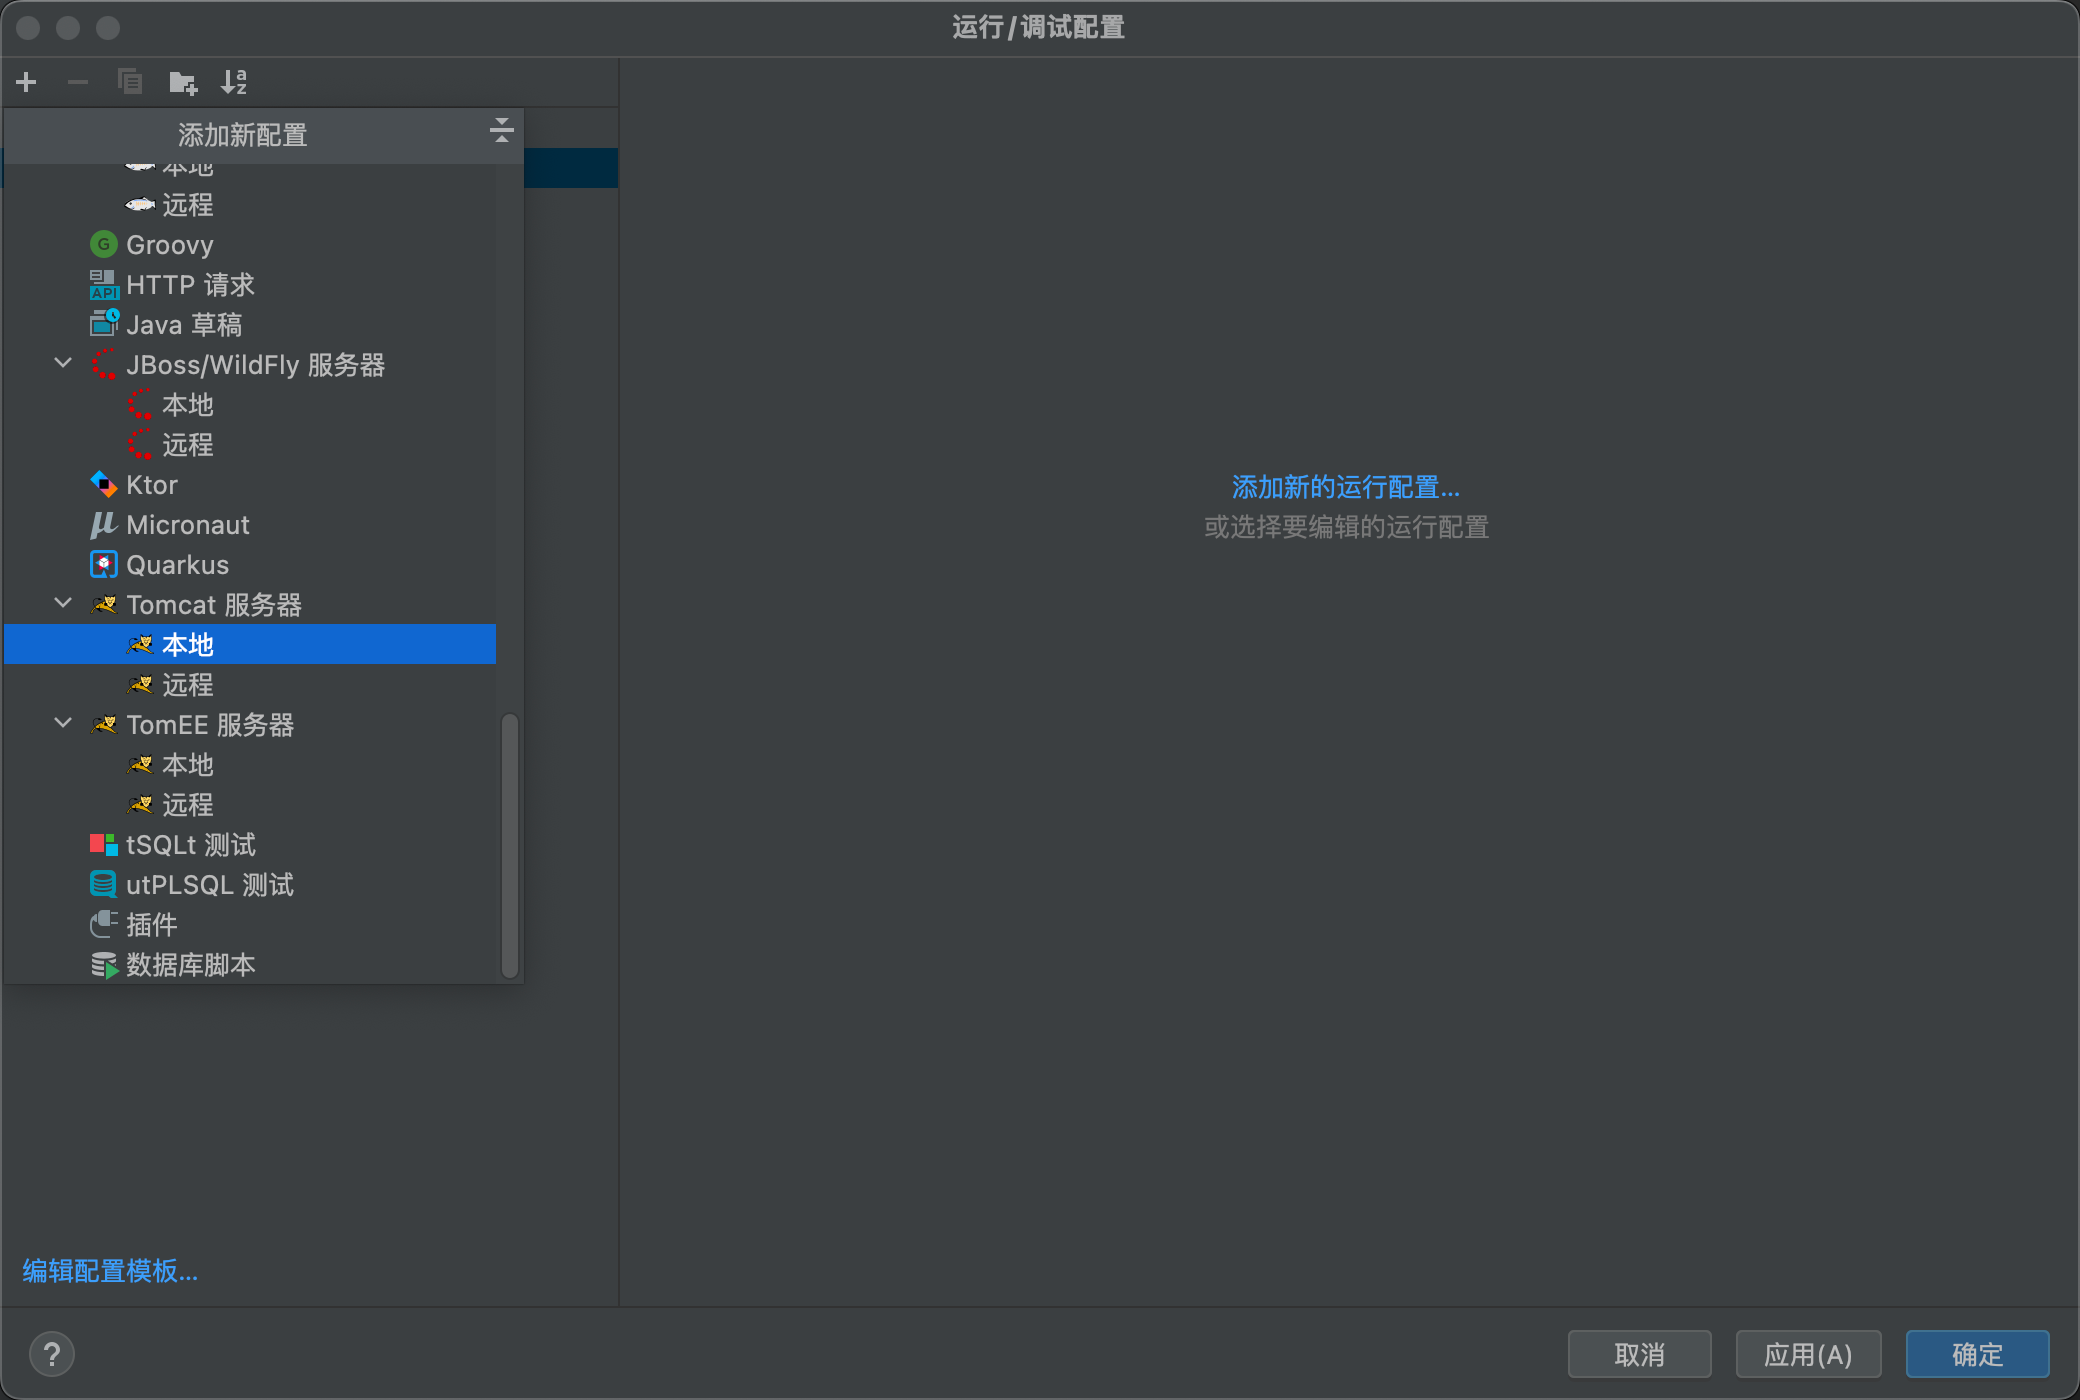Choose the 插件 configuration type
This screenshot has height=1400, width=2080.
250,924
